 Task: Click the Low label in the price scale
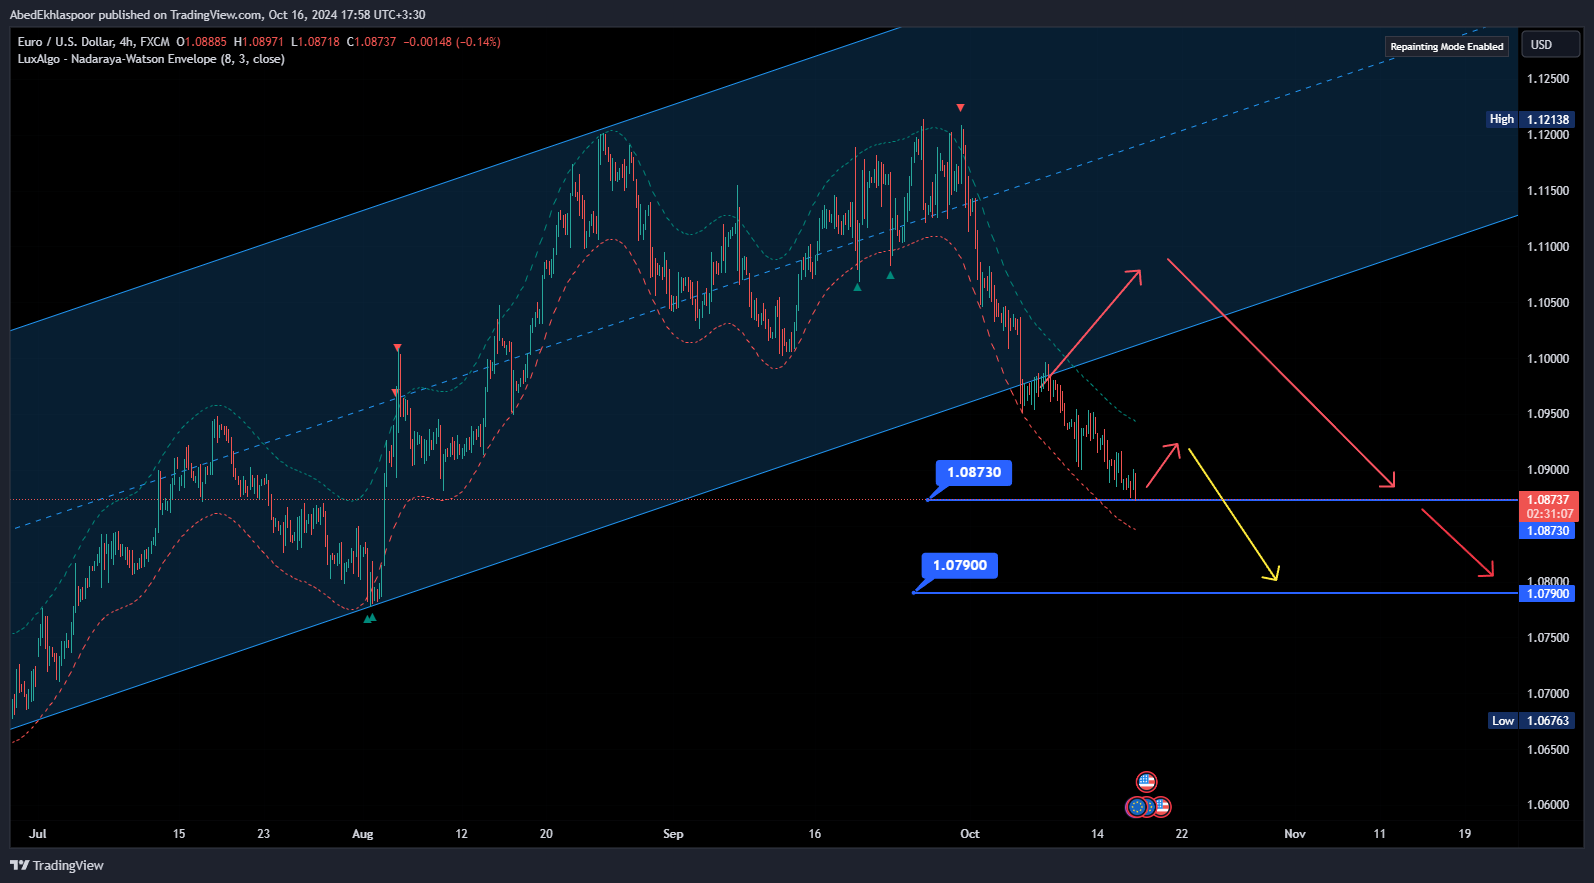point(1503,720)
